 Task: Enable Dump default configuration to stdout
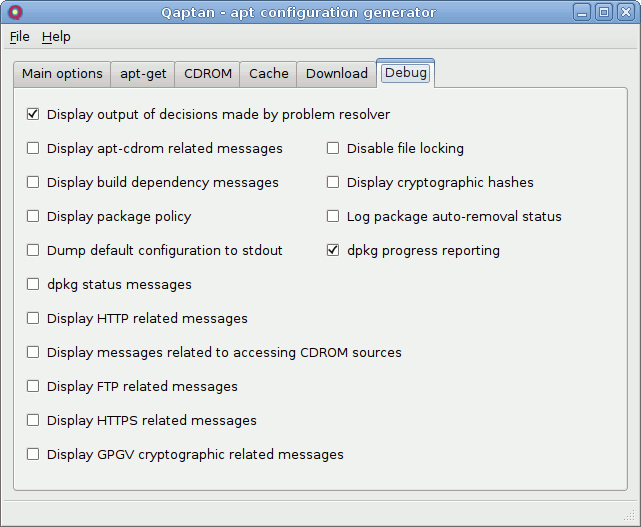tap(33, 250)
